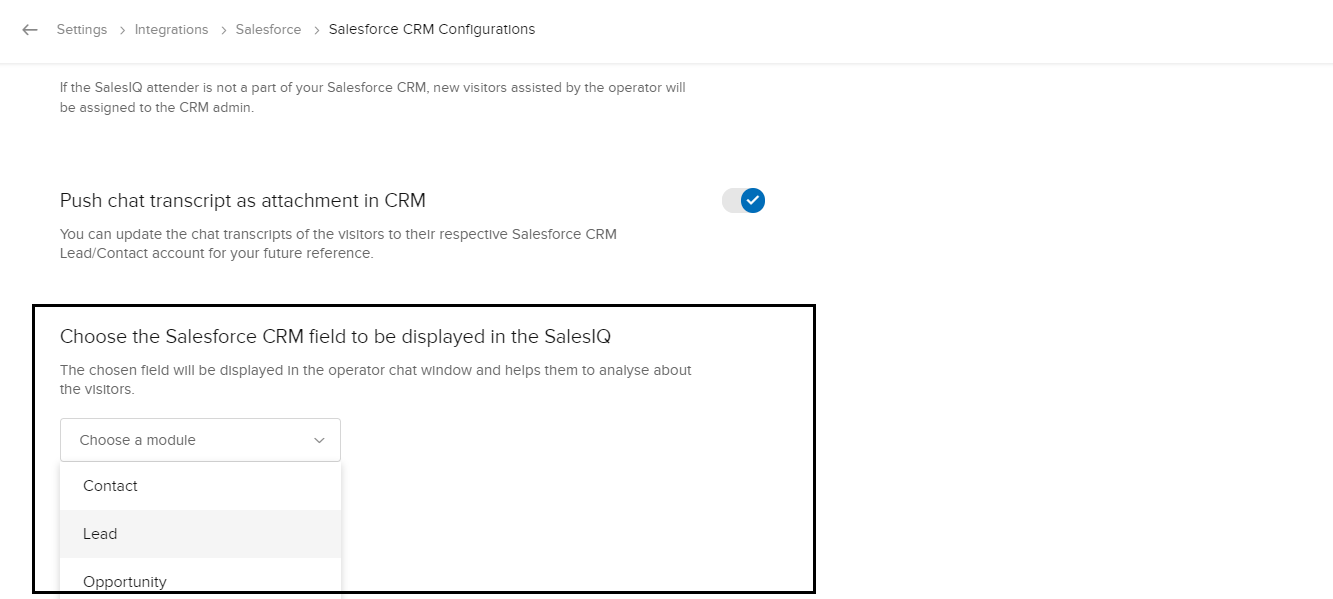Click the chat transcripts update description text
The image size is (1333, 599).
pyautogui.click(x=338, y=244)
